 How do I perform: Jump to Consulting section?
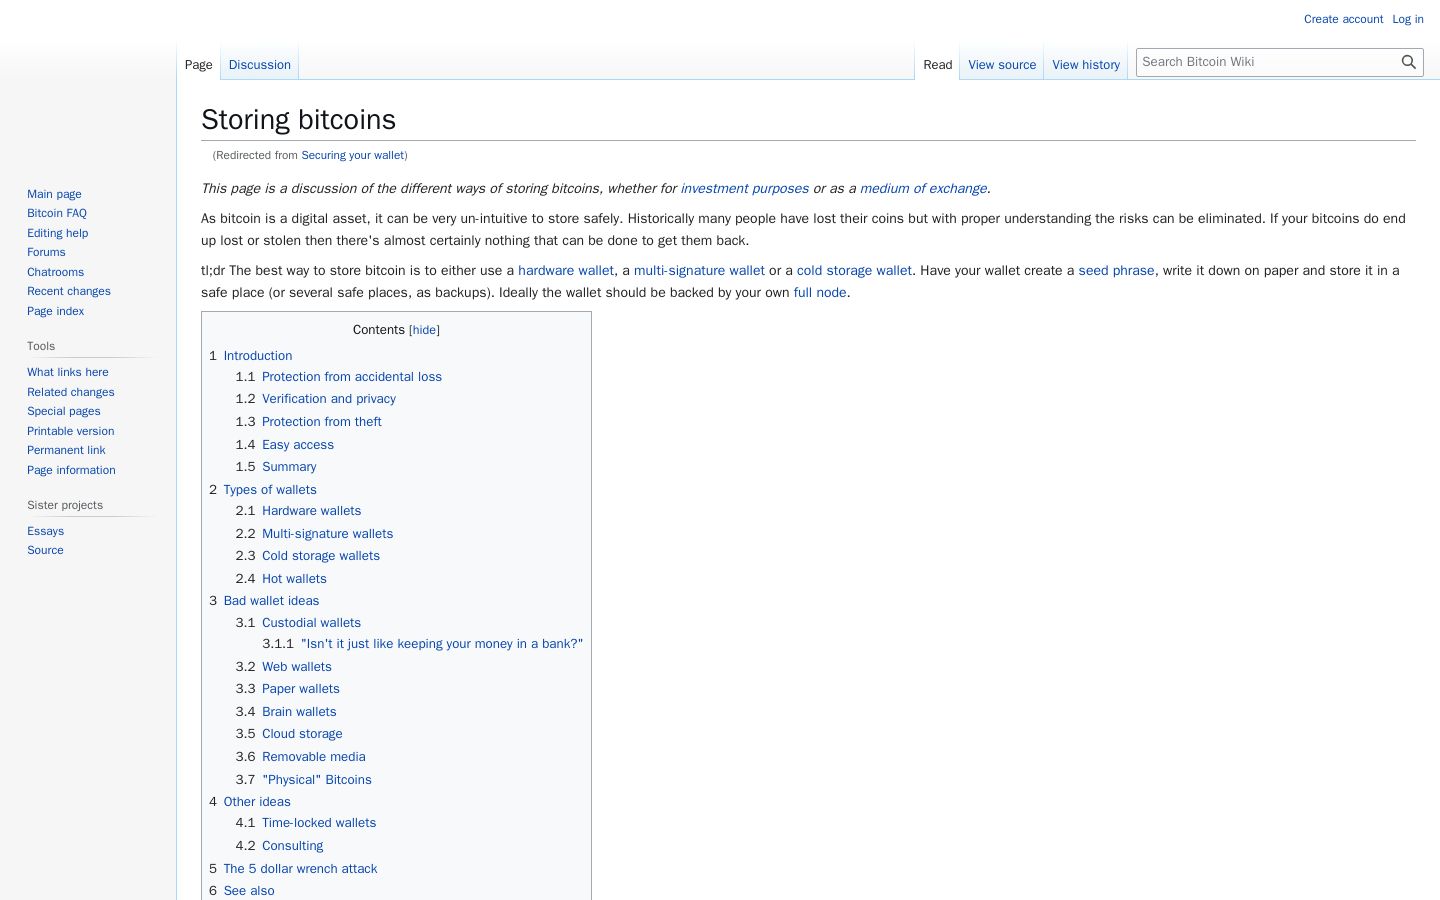click(x=293, y=845)
